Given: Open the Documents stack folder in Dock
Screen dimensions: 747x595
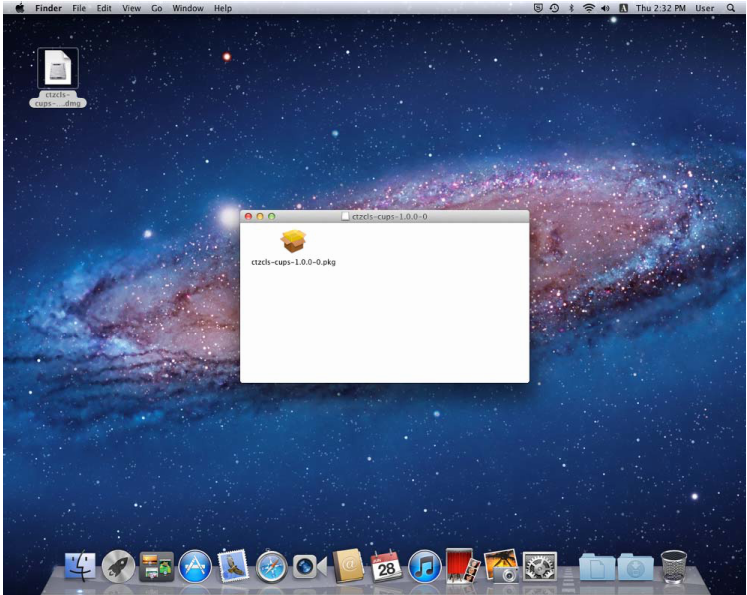Looking at the screenshot, I should tap(597, 566).
